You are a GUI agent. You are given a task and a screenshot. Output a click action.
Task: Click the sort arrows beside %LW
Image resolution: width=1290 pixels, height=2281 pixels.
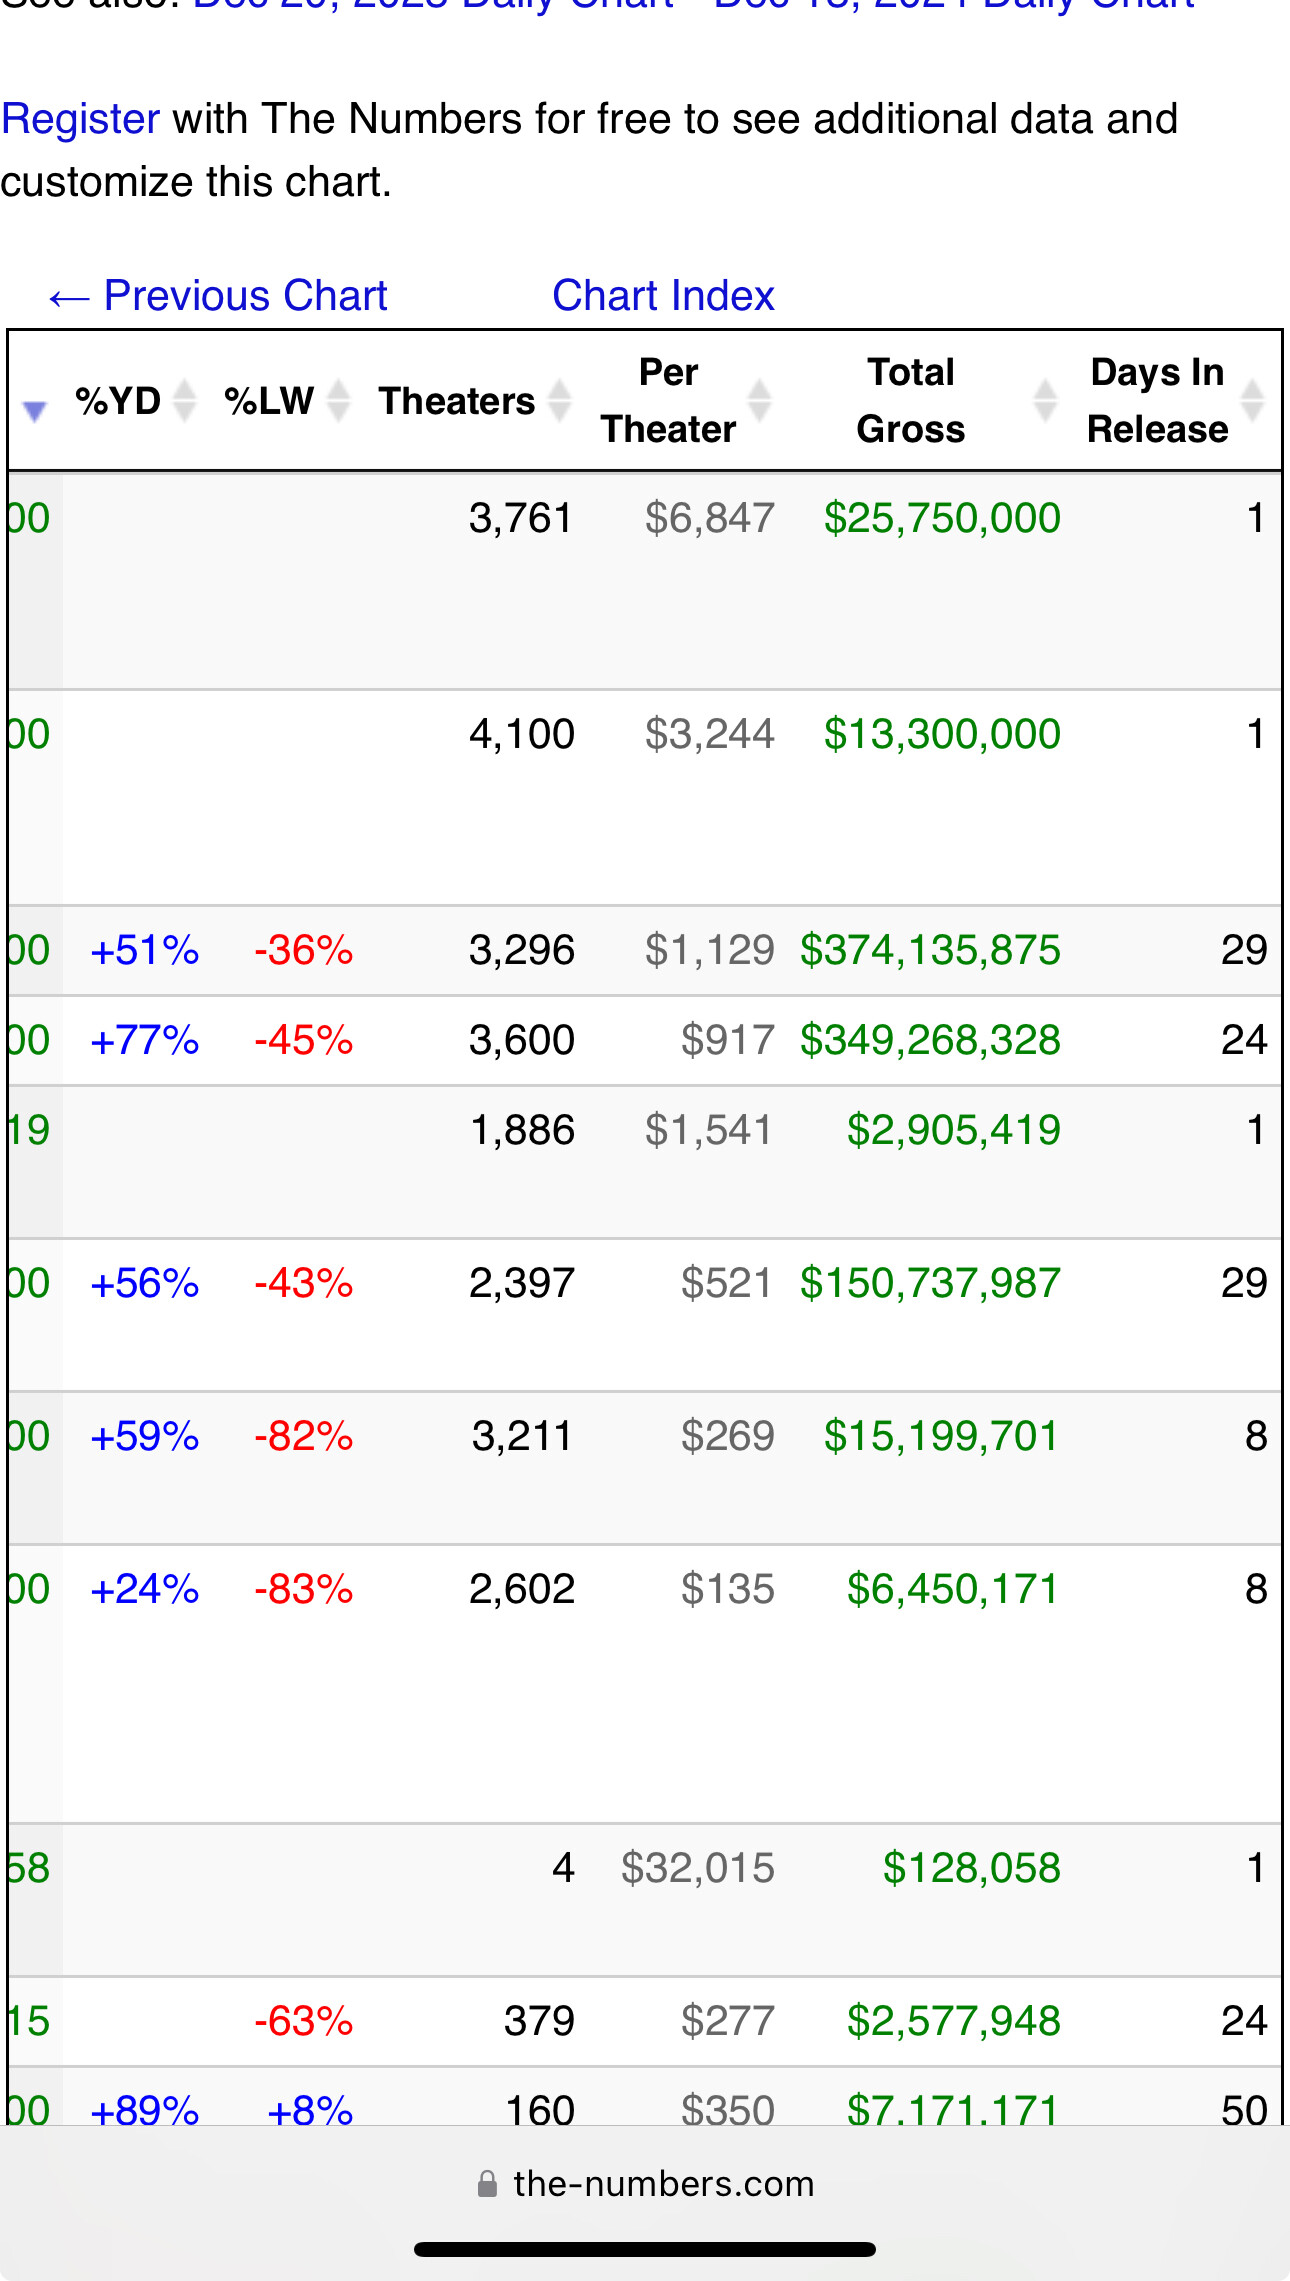pos(339,401)
